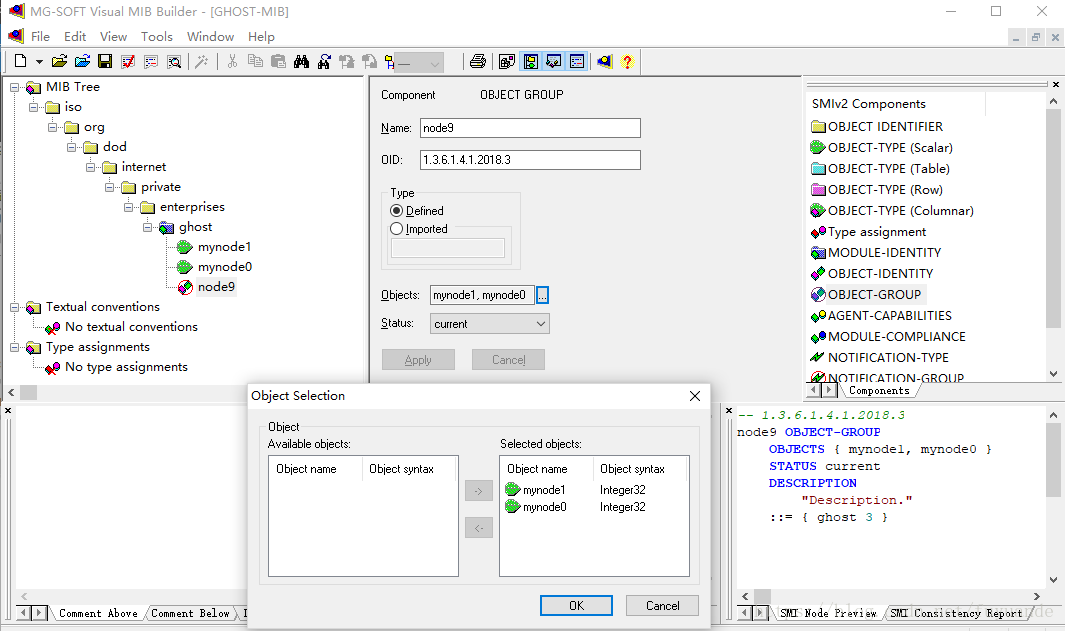
Task: Click Cancel in Object Selection dialog
Action: (x=662, y=606)
